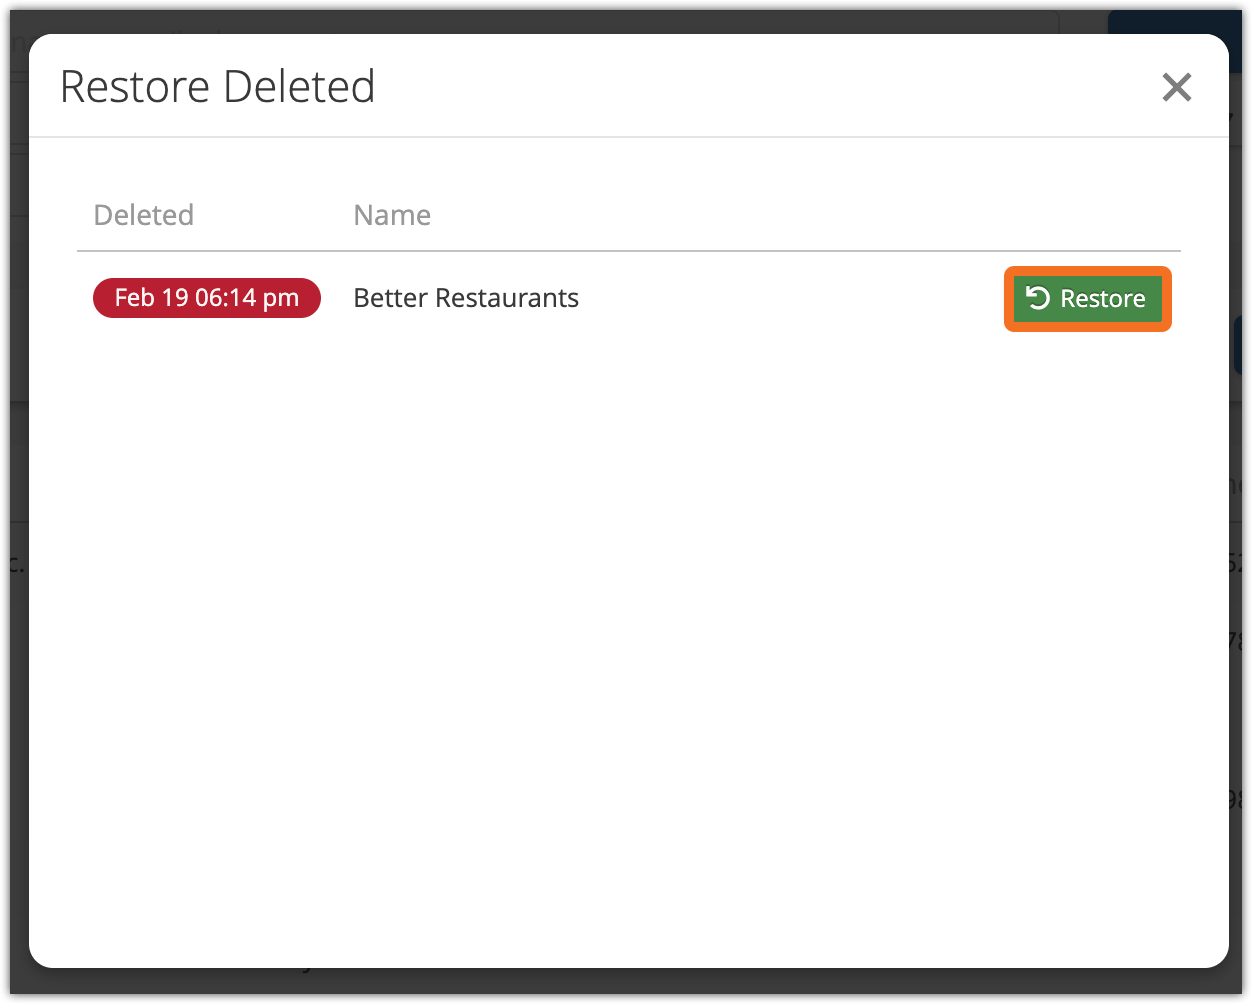Click the dimmed backdrop below the dialog

tap(628, 986)
